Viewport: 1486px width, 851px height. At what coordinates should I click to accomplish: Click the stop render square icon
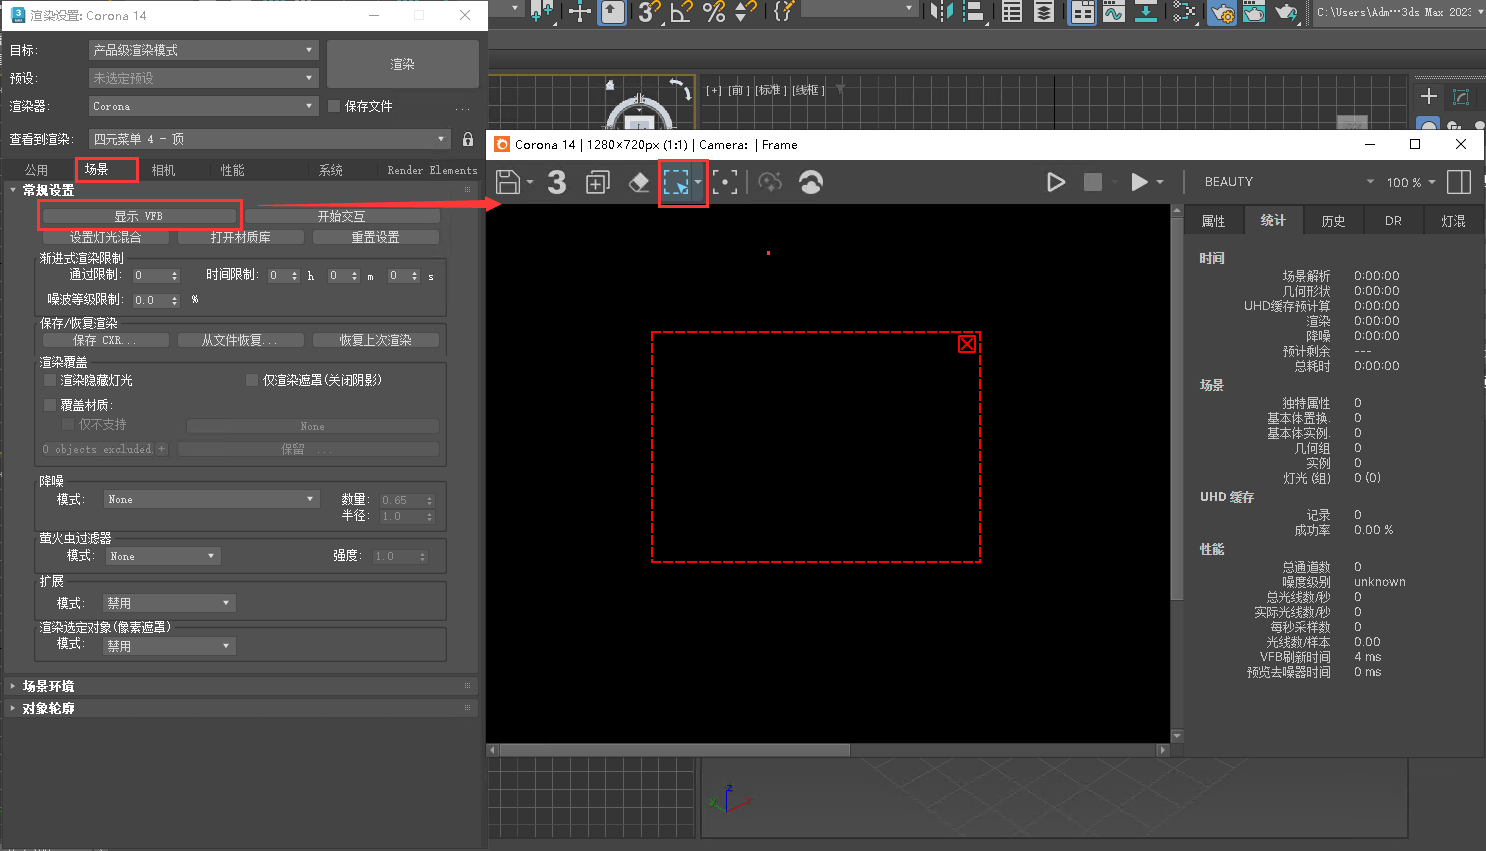point(1093,182)
